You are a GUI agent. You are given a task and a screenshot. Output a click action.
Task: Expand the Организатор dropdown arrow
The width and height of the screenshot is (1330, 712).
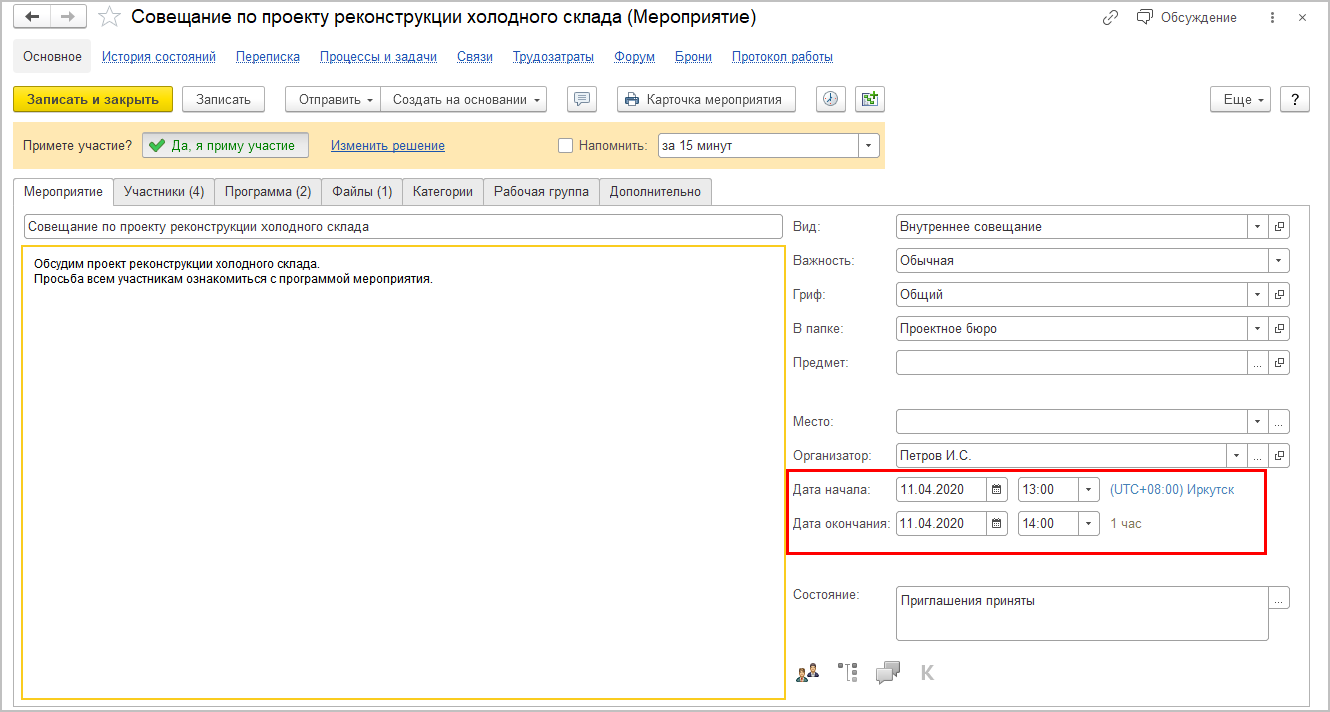click(x=1237, y=456)
